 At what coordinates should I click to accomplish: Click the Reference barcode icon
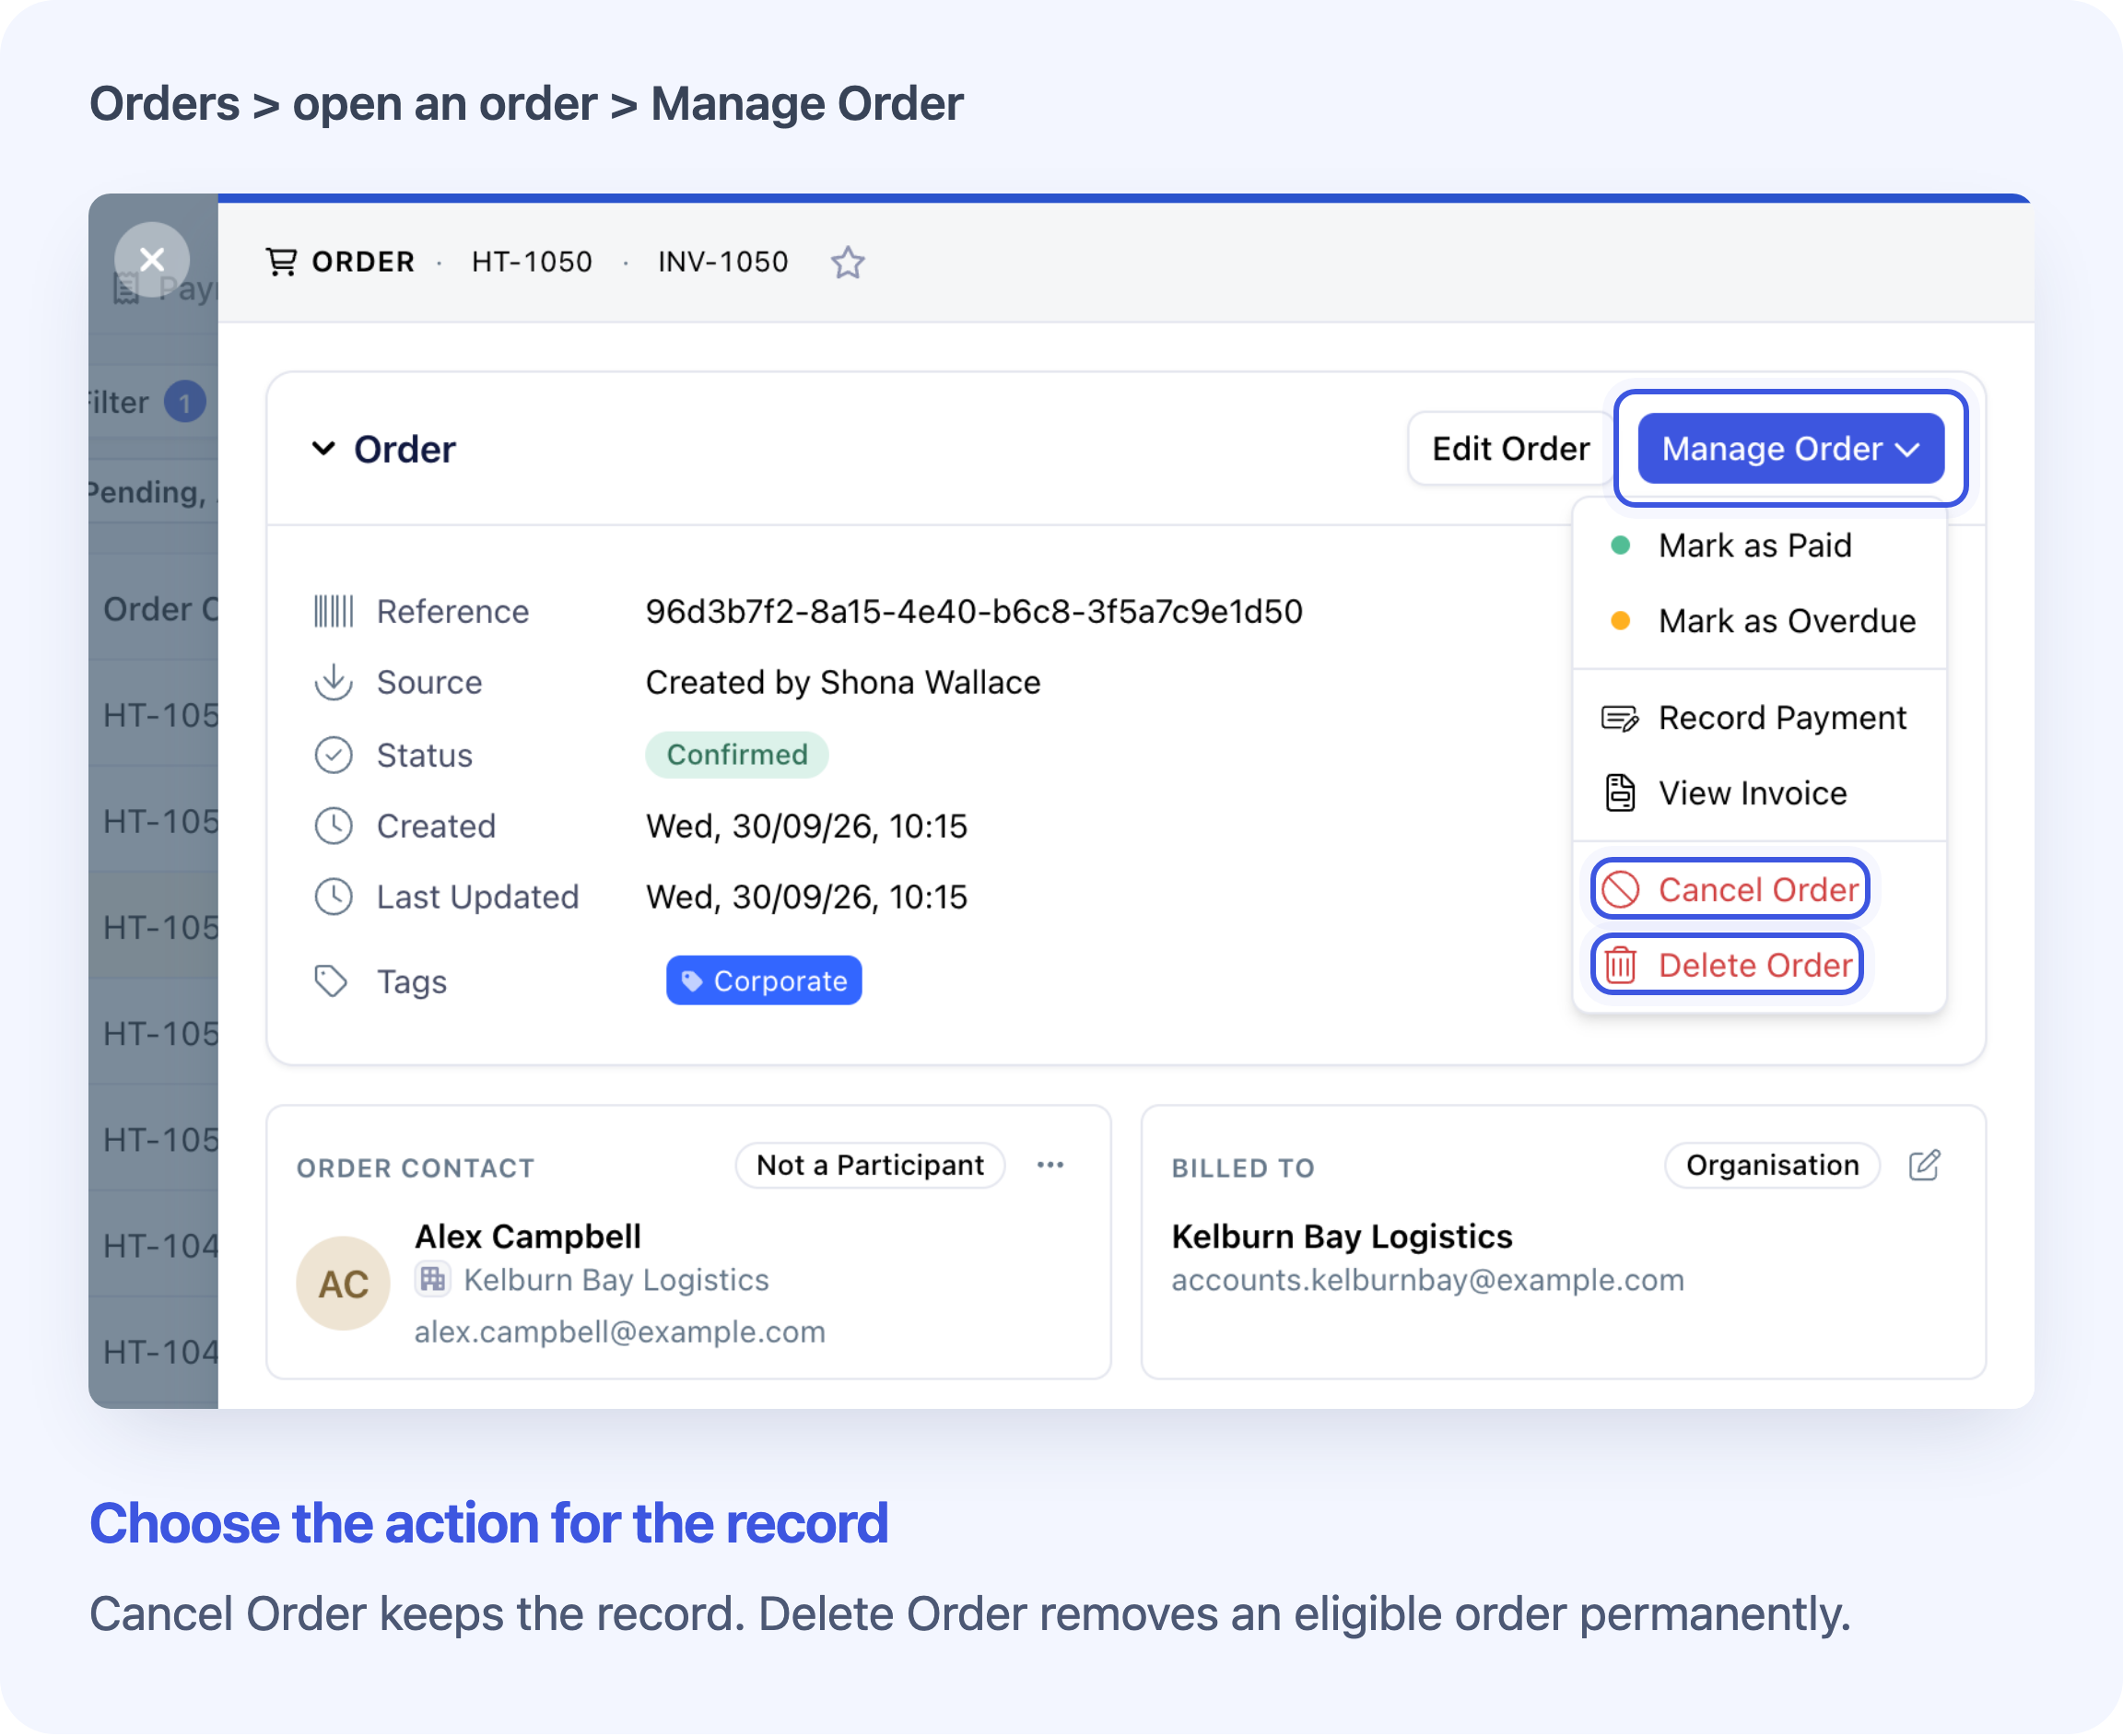[333, 611]
